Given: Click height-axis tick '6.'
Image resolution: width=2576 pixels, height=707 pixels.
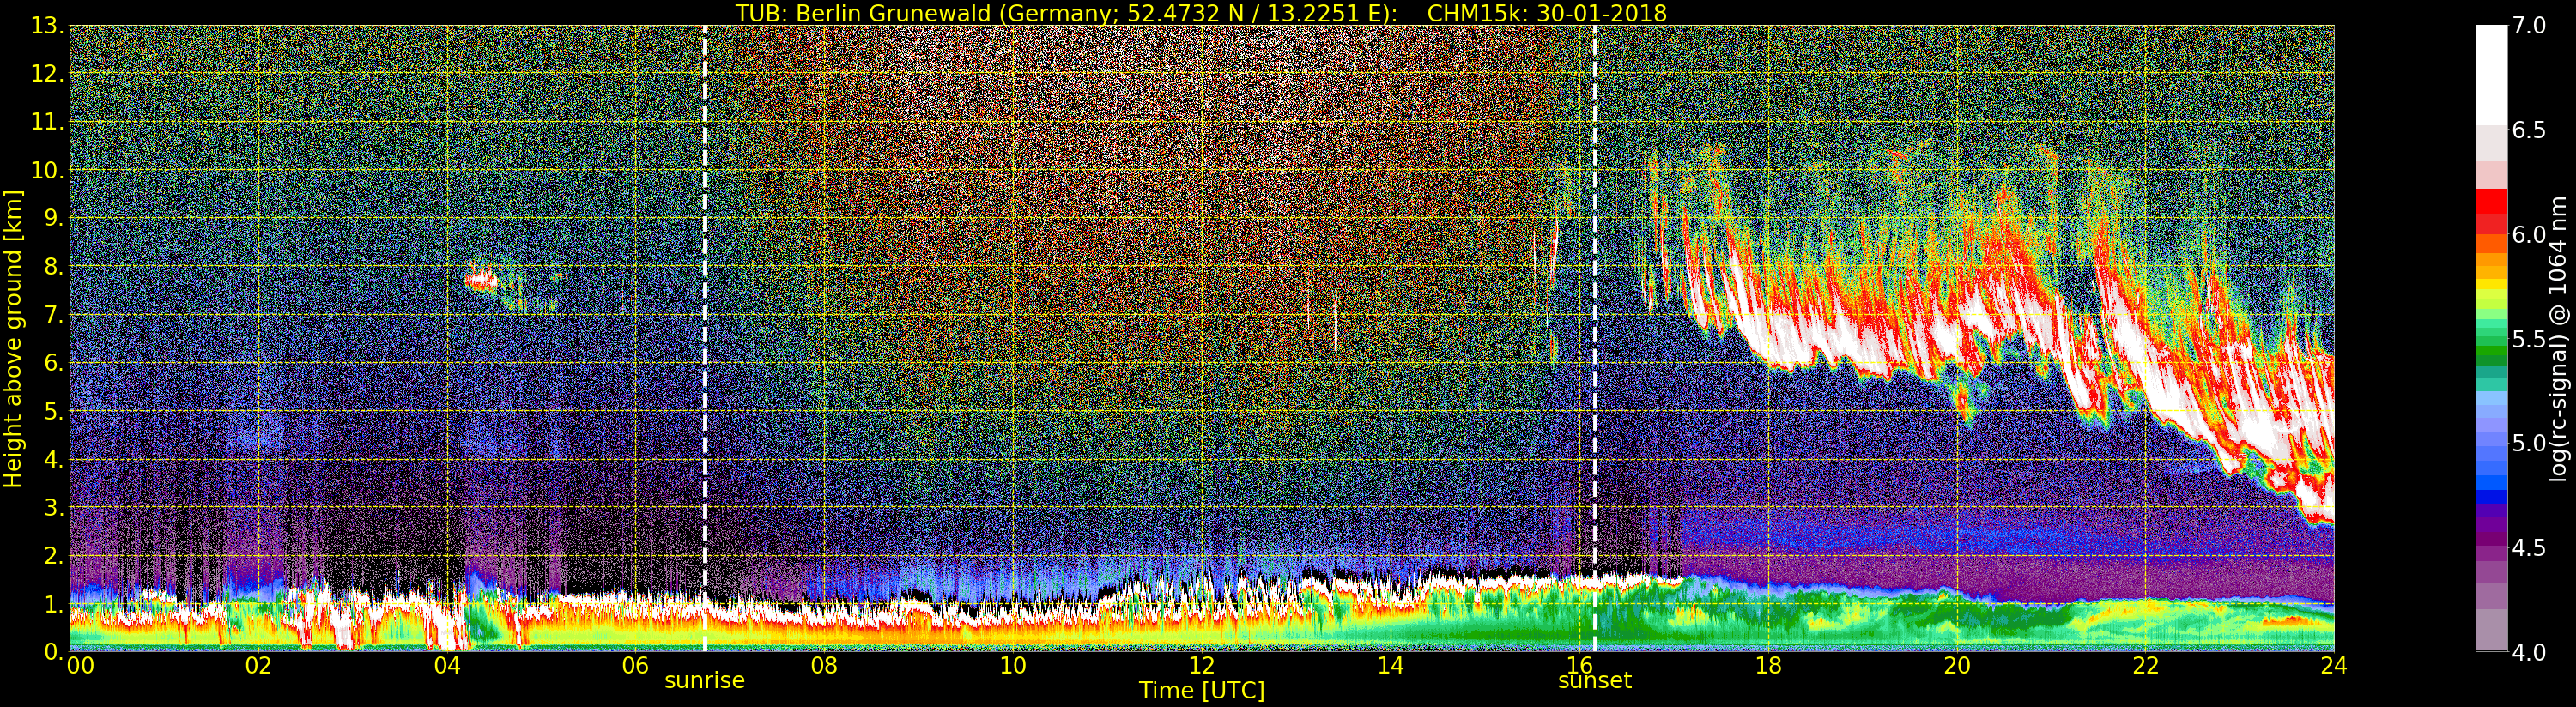Looking at the screenshot, I should coord(55,363).
